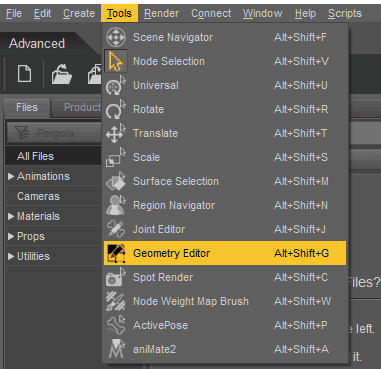Viewport: 381px width, 369px height.
Task: Open the Window menu
Action: point(262,13)
